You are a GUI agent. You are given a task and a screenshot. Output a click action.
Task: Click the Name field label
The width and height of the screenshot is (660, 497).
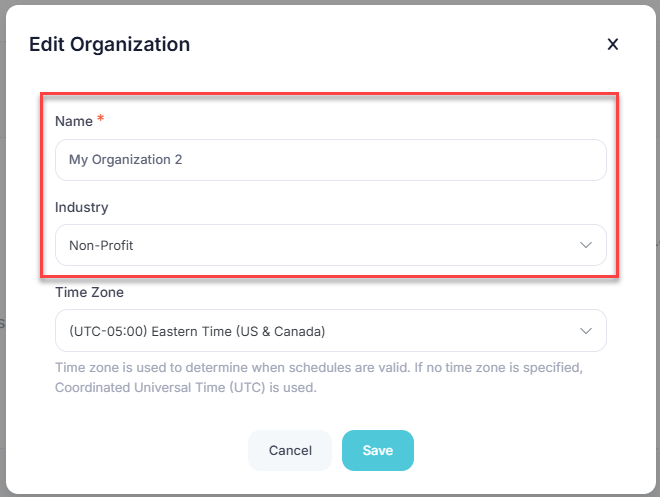(73, 121)
